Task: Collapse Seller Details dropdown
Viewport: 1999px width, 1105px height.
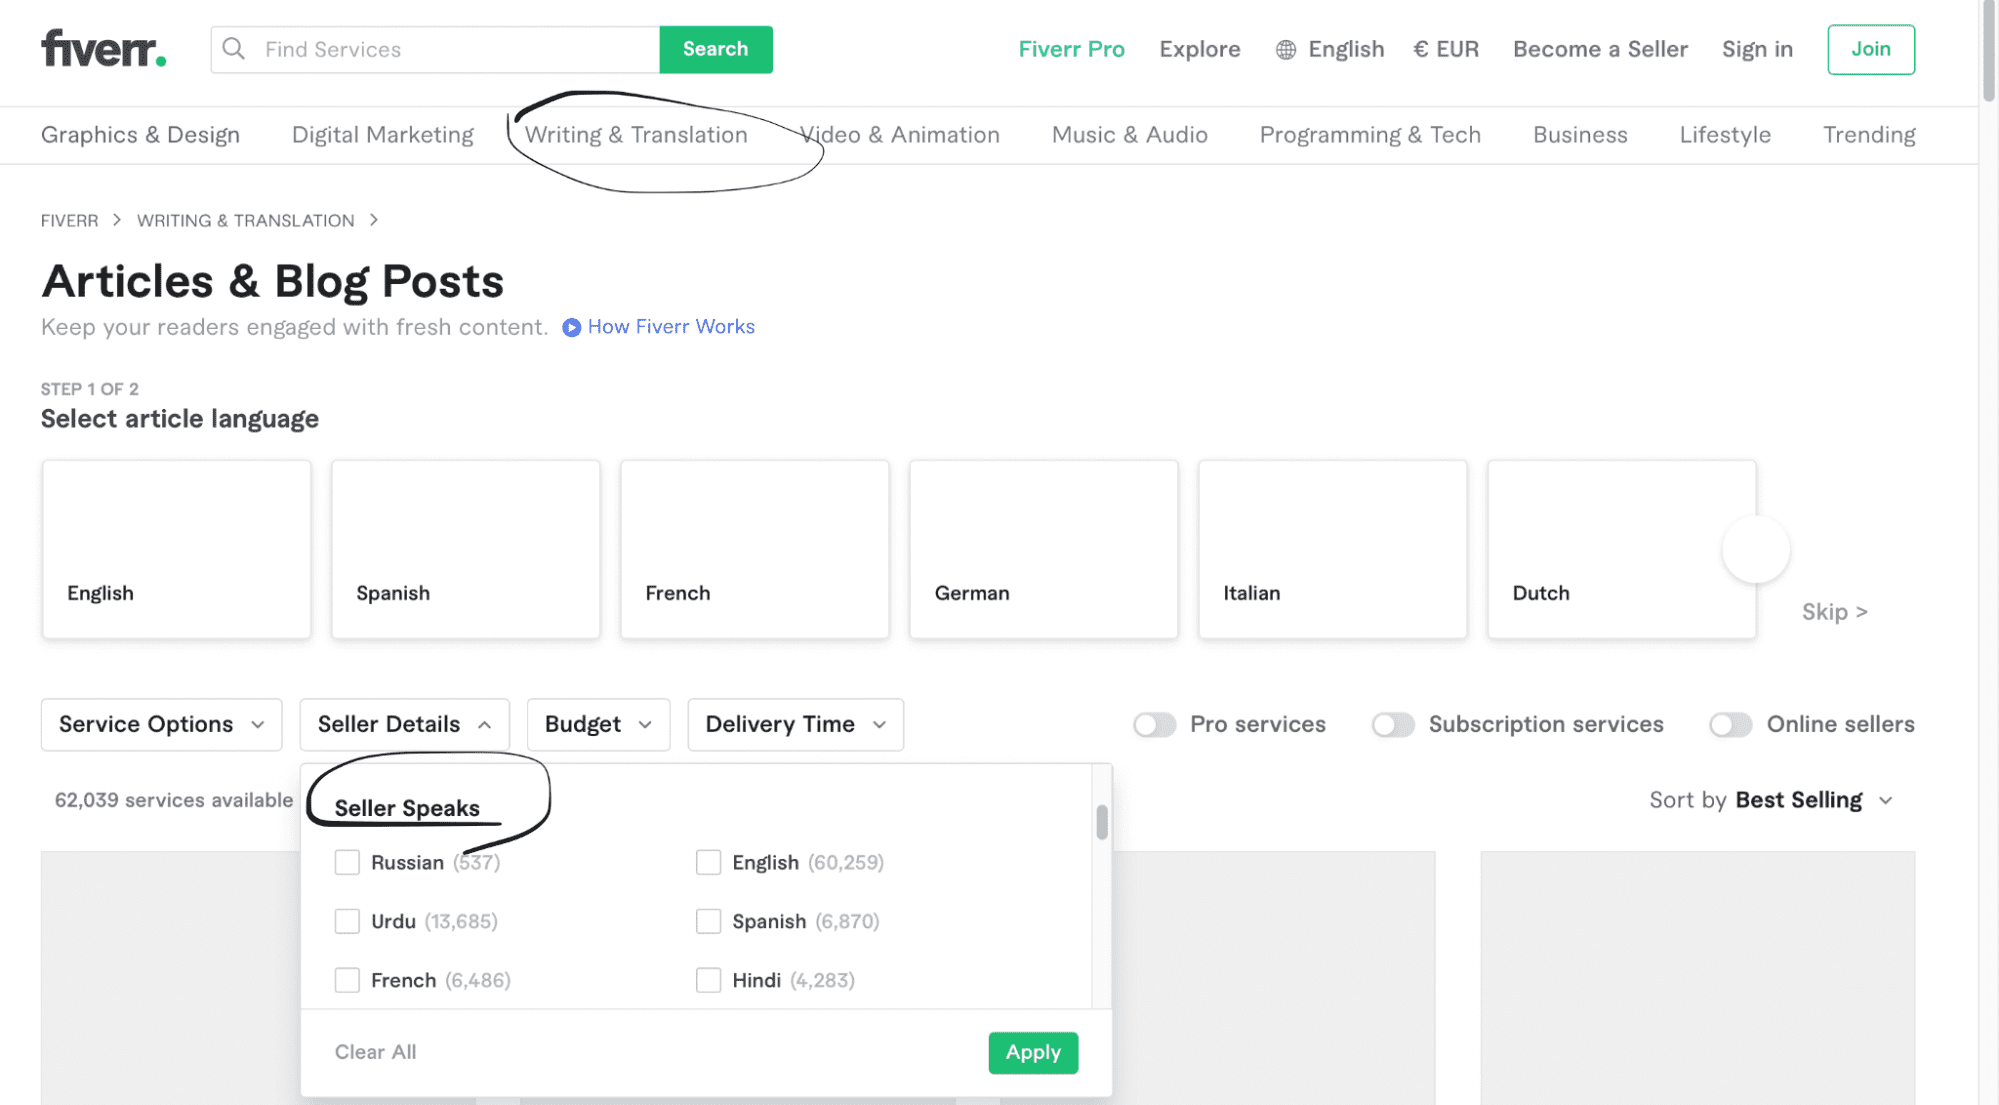Action: click(x=404, y=724)
